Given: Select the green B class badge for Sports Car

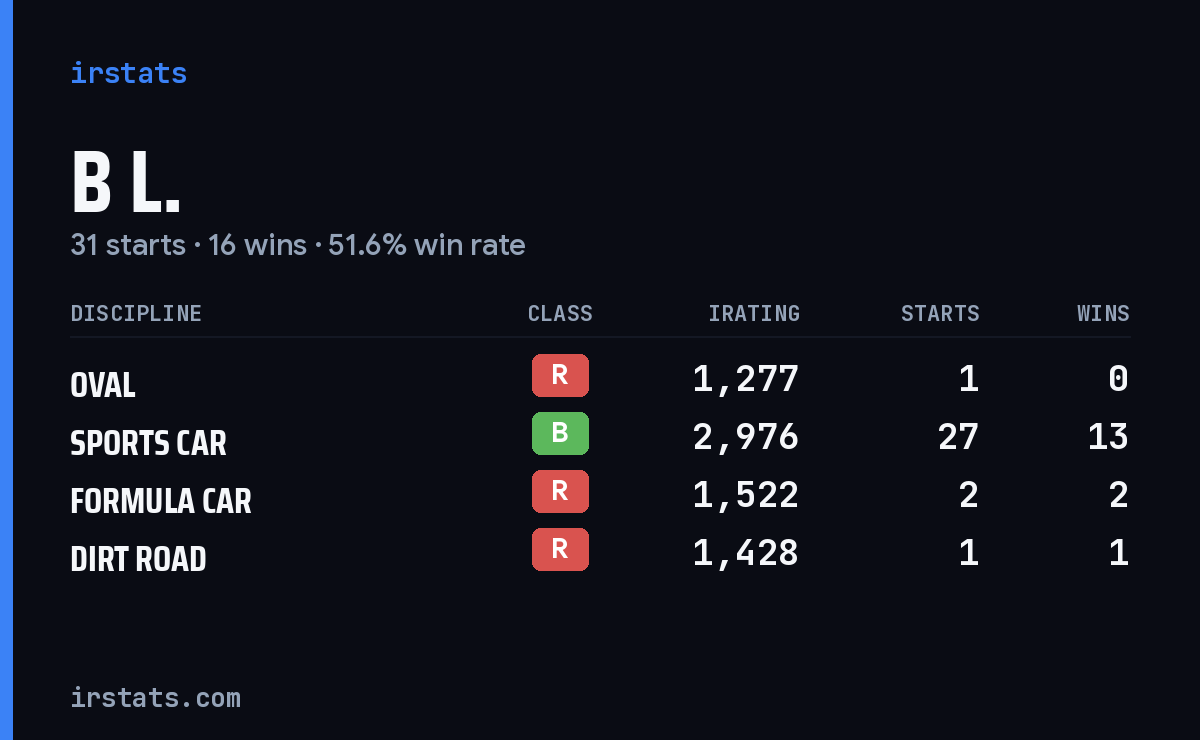Looking at the screenshot, I should tap(560, 433).
